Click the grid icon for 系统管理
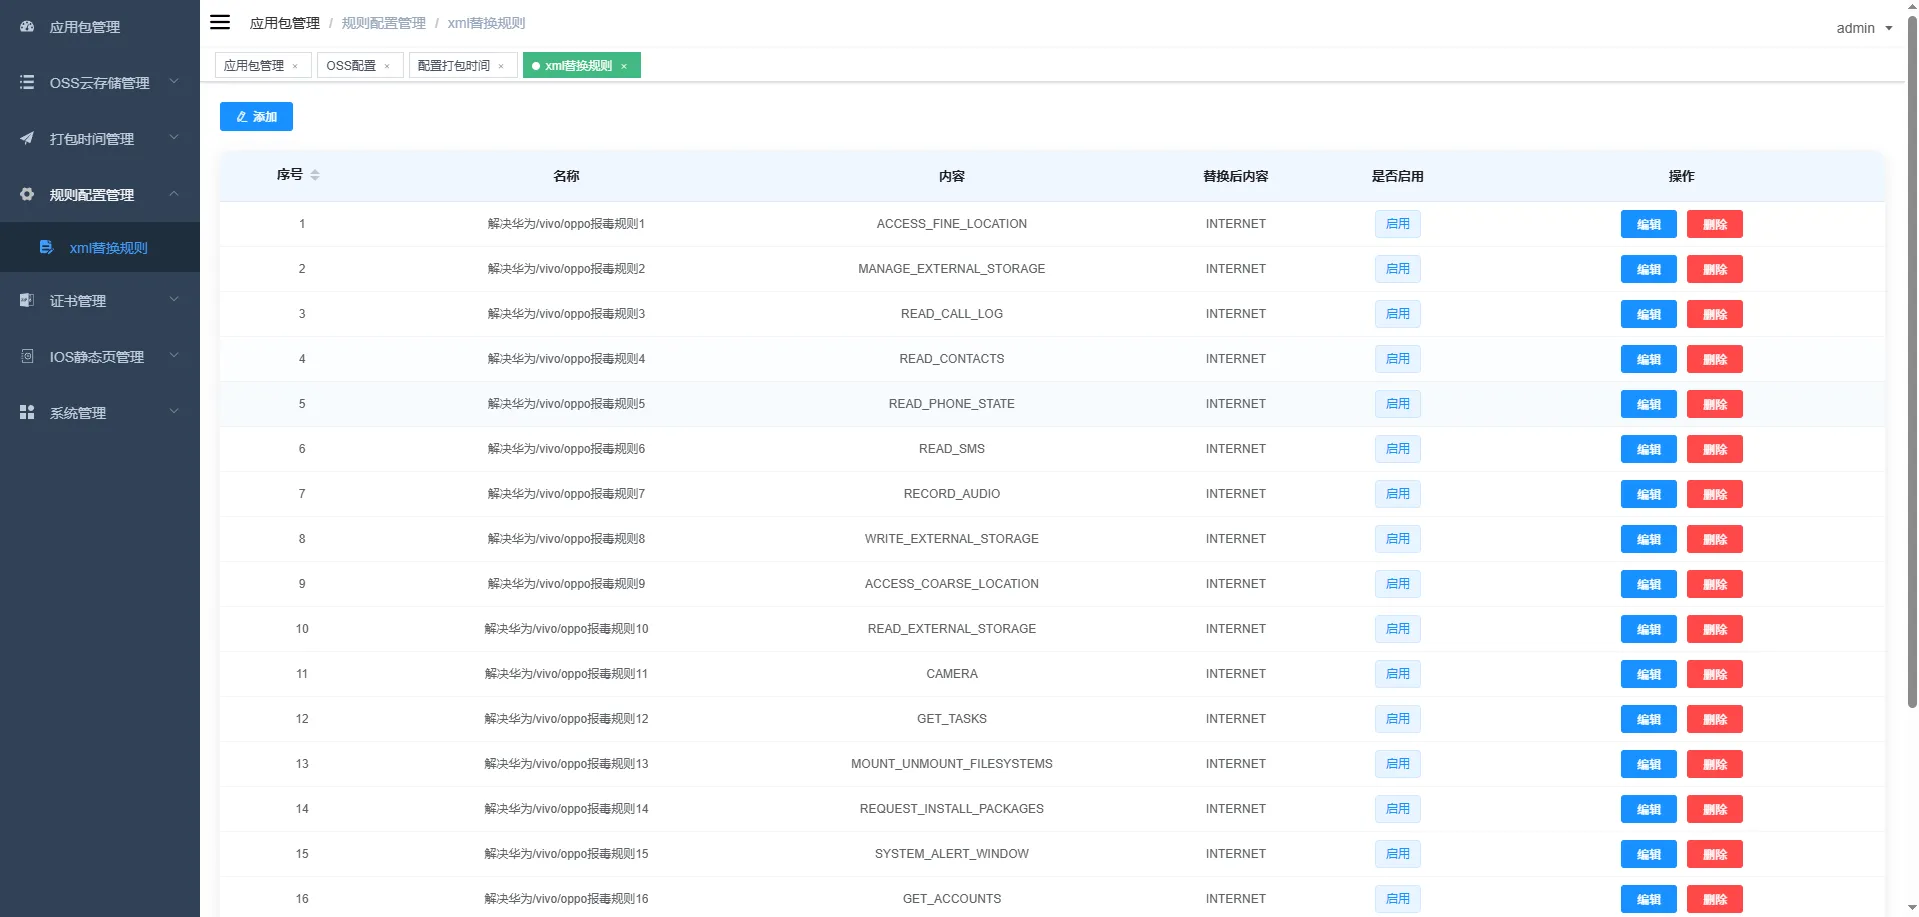The height and width of the screenshot is (917, 1919). pyautogui.click(x=26, y=412)
